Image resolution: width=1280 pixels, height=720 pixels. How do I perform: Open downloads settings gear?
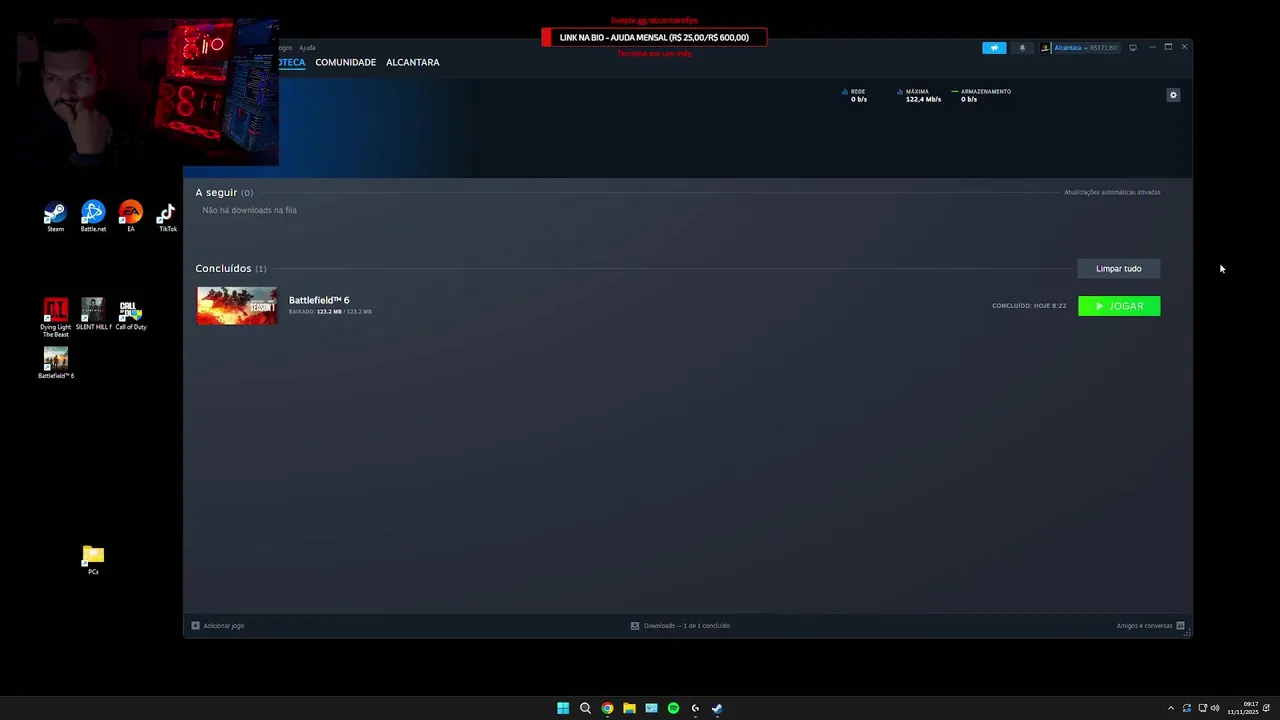click(1174, 95)
